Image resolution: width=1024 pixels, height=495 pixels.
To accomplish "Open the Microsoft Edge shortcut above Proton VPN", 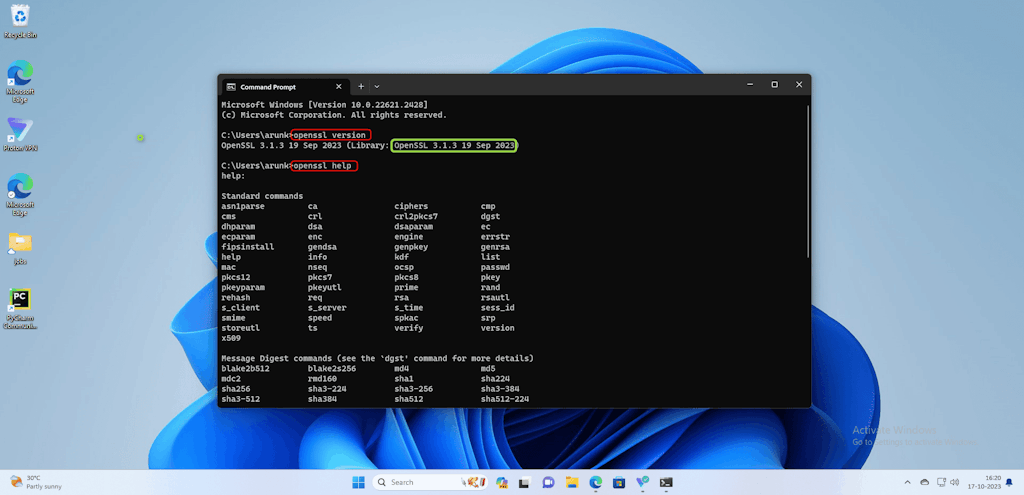I will click(20, 81).
